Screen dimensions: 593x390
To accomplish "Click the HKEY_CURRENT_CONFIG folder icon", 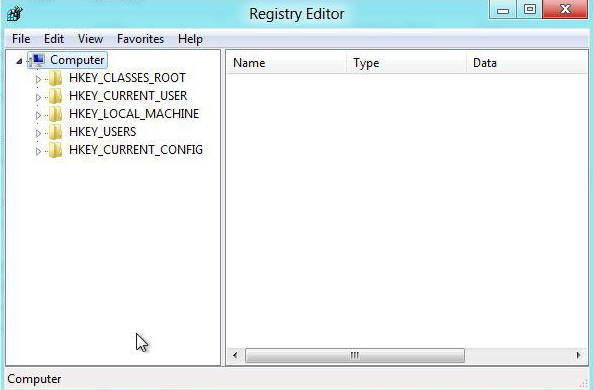I will (56, 150).
